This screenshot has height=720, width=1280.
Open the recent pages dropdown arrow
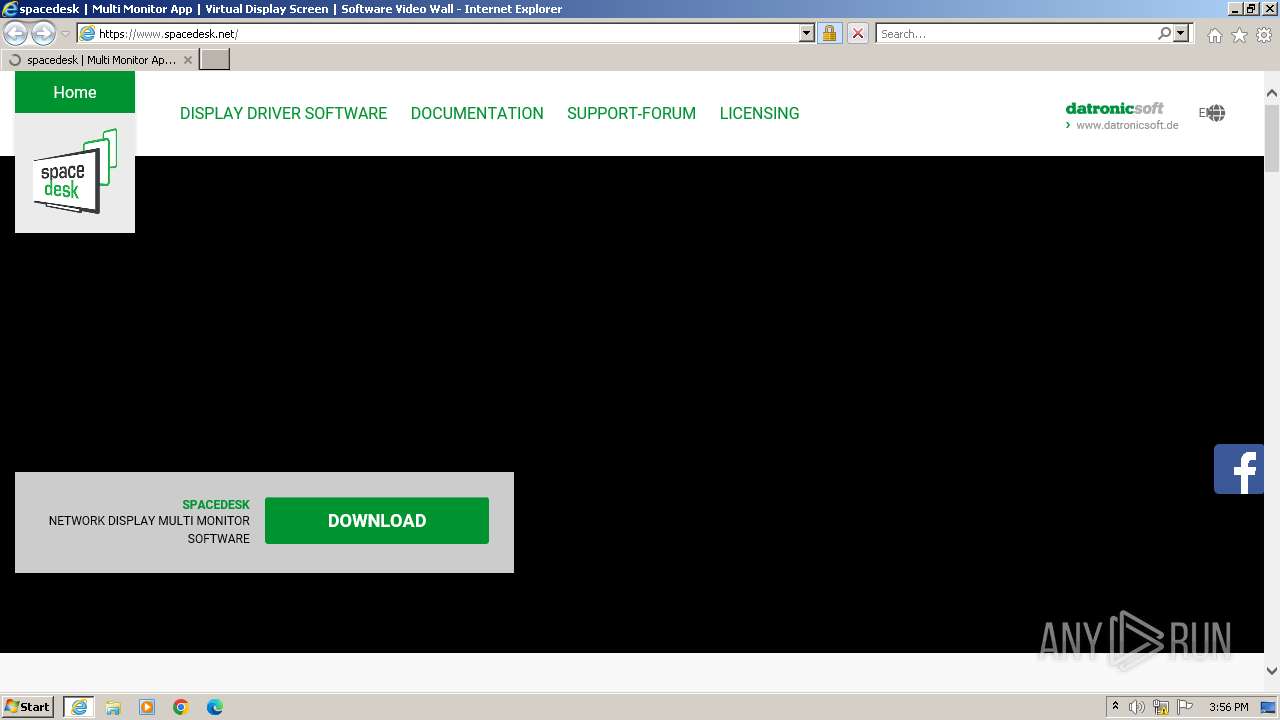[66, 34]
